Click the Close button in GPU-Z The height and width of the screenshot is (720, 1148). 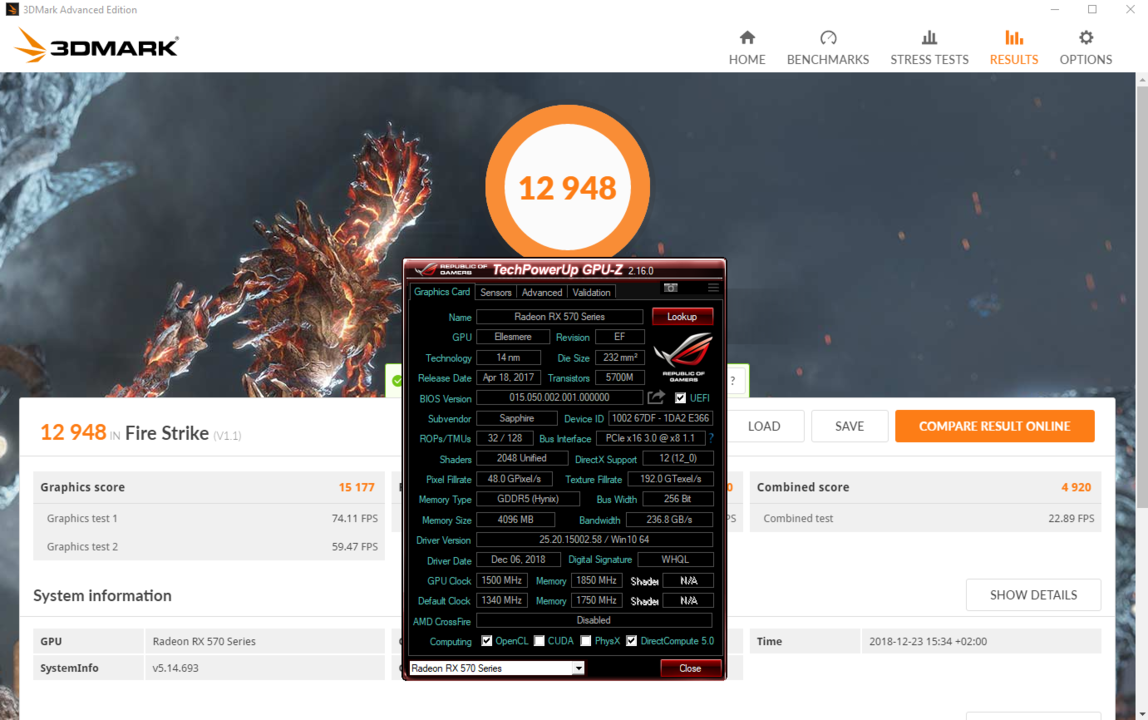pyautogui.click(x=690, y=668)
